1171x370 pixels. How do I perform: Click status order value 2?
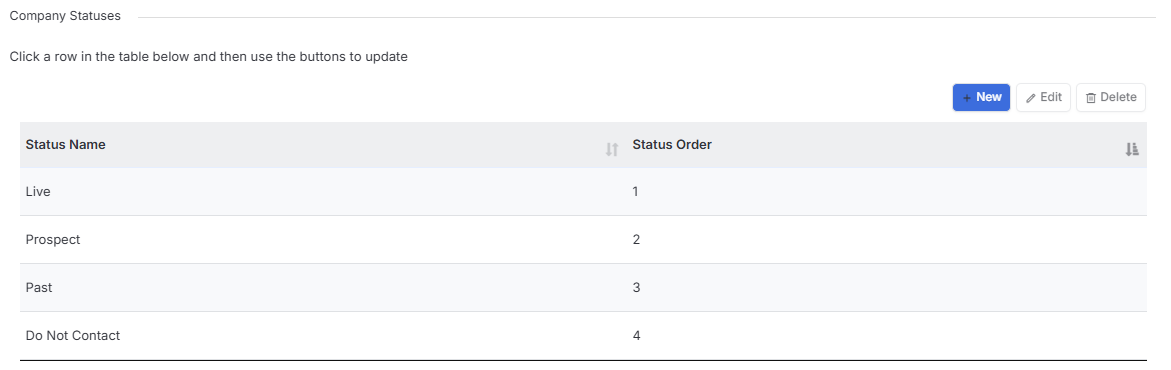click(x=636, y=239)
